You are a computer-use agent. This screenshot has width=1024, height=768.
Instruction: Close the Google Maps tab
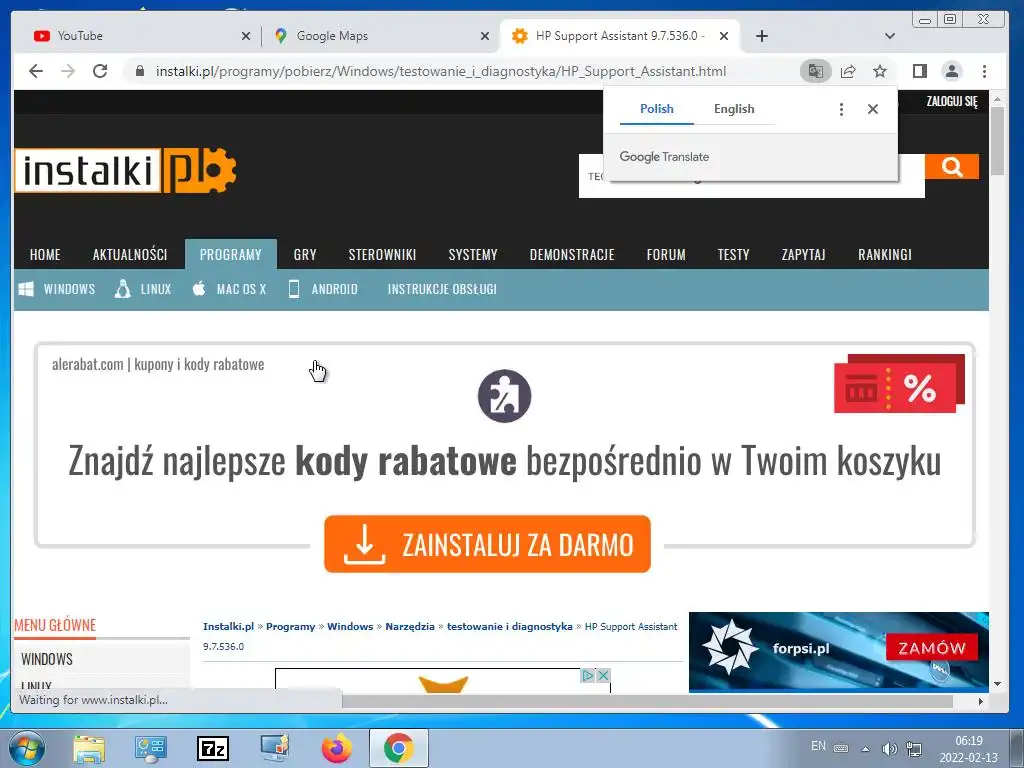[x=485, y=36]
